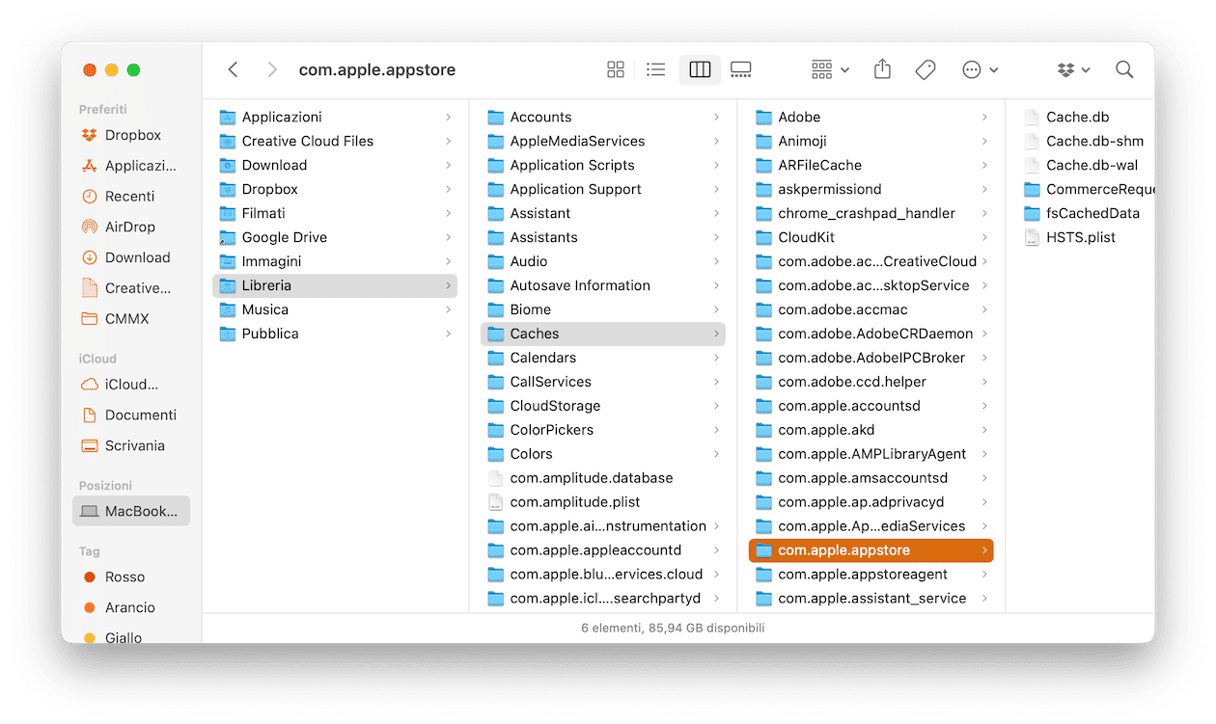Click the com.apple.appstore window title
Screen dimensions: 1216x724
pos(377,70)
